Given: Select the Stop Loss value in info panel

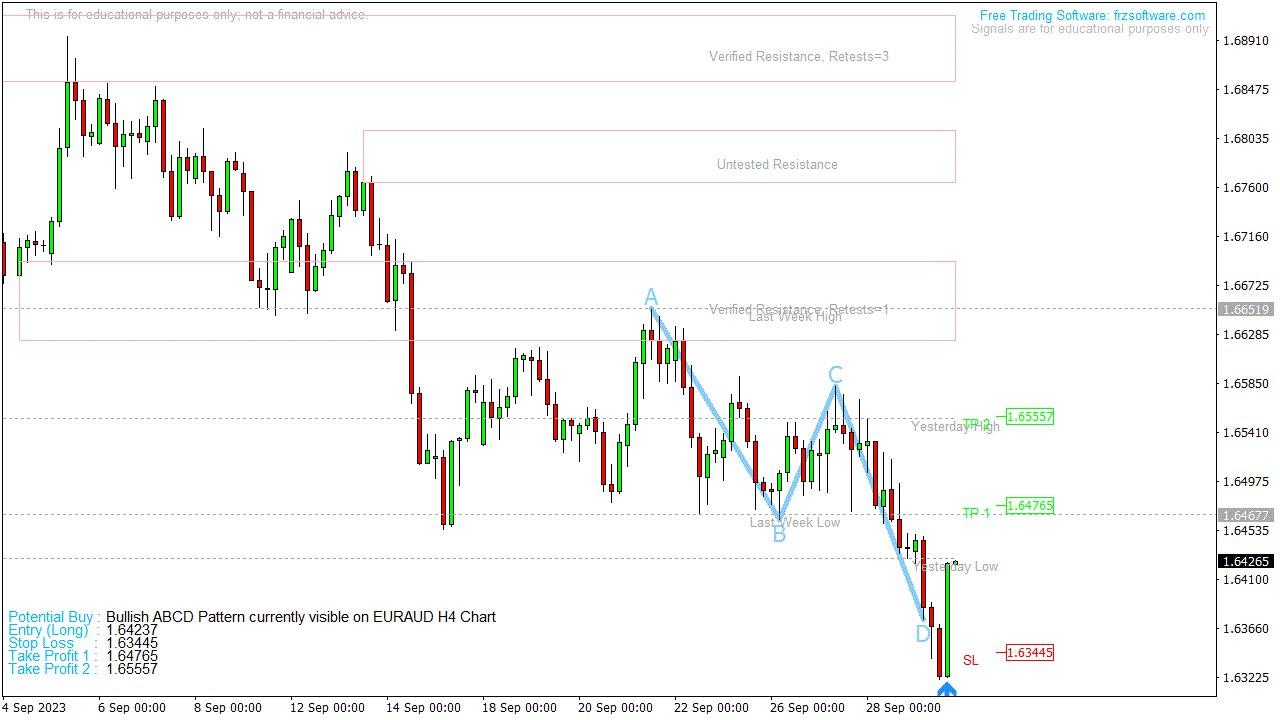Looking at the screenshot, I should (132, 643).
